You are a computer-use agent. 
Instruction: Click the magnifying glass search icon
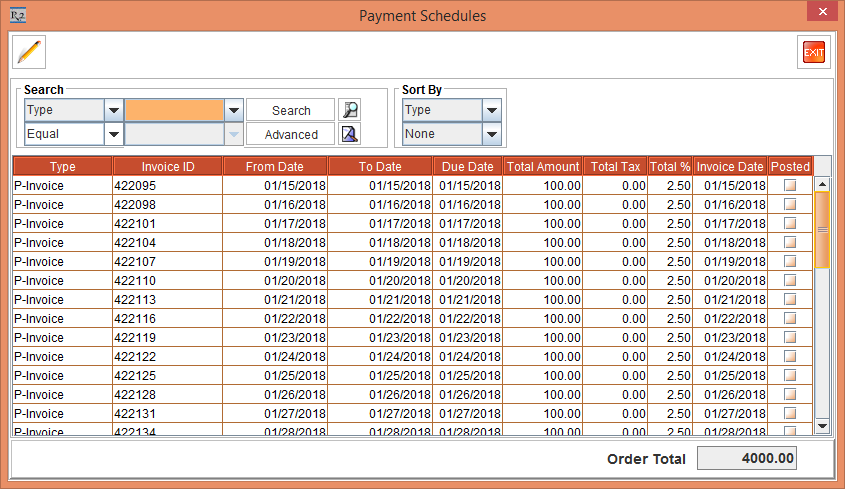[348, 110]
